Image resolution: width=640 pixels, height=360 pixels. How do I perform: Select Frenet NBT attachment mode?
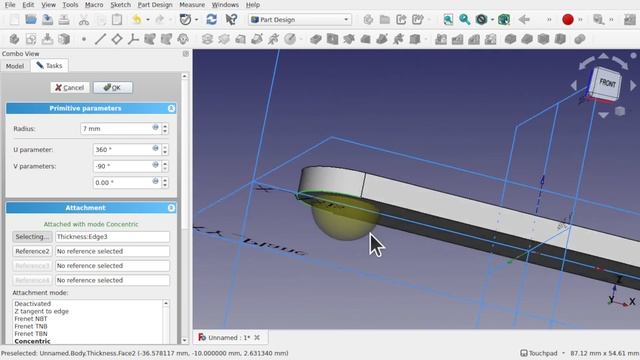tap(31, 319)
